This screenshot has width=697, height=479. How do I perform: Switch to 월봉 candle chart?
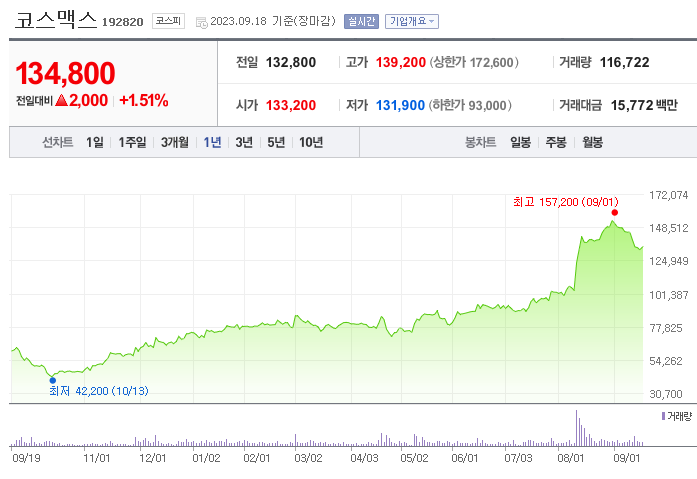pos(593,142)
